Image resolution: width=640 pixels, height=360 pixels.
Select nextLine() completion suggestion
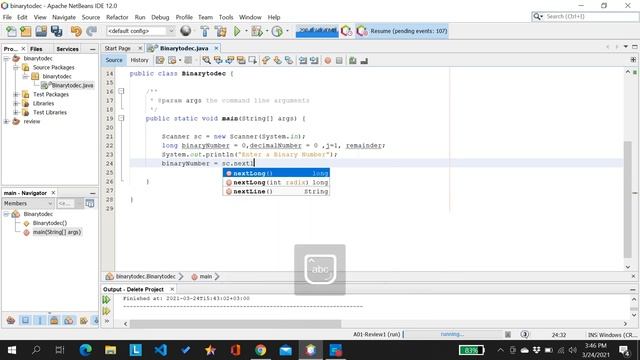(x=276, y=191)
